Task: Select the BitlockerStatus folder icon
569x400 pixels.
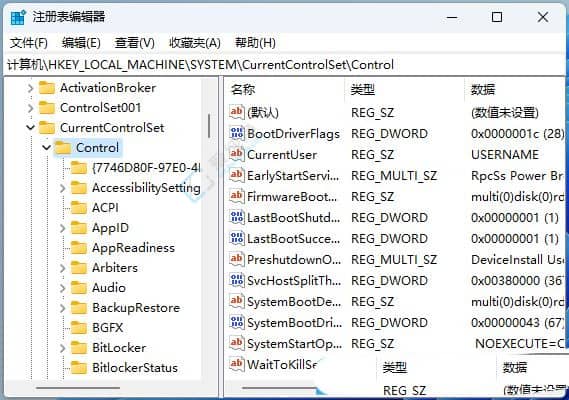Action: tap(79, 368)
